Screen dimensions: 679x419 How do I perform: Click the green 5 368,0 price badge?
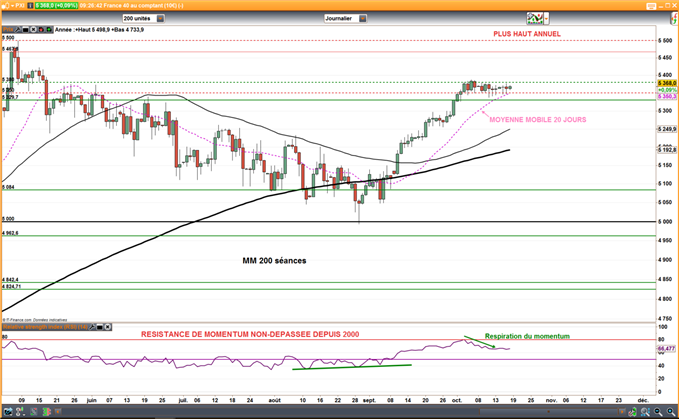click(56, 5)
